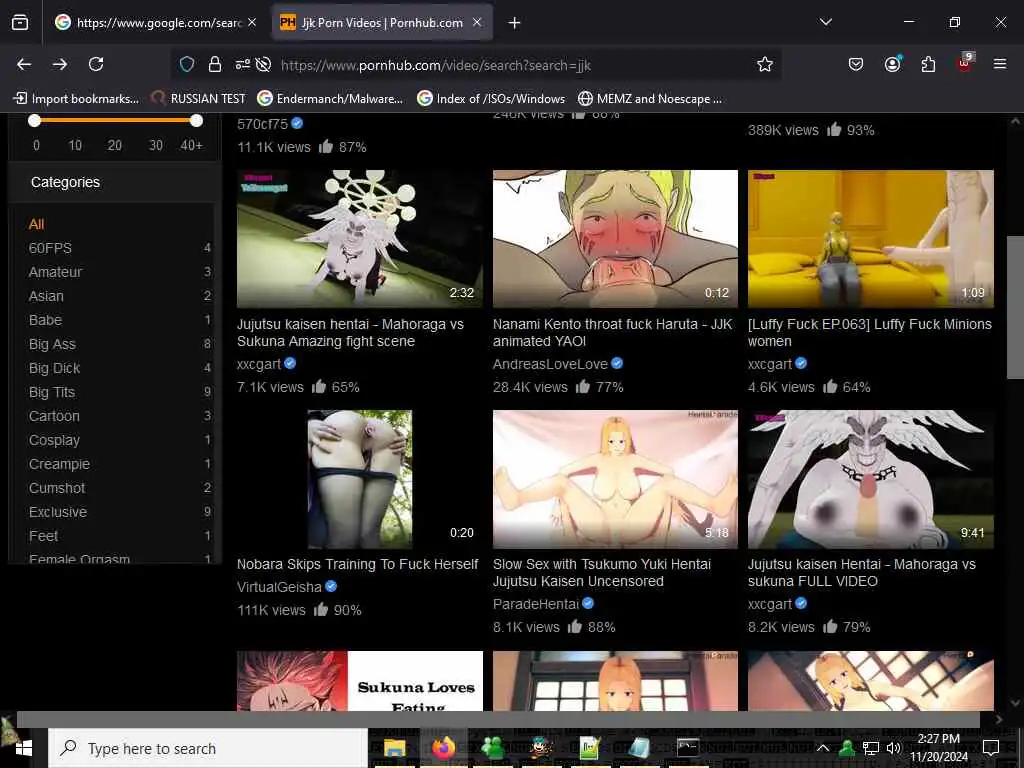The image size is (1024, 768).
Task: Open uploader ParadeHentai profile link
Action: pyautogui.click(x=536, y=604)
